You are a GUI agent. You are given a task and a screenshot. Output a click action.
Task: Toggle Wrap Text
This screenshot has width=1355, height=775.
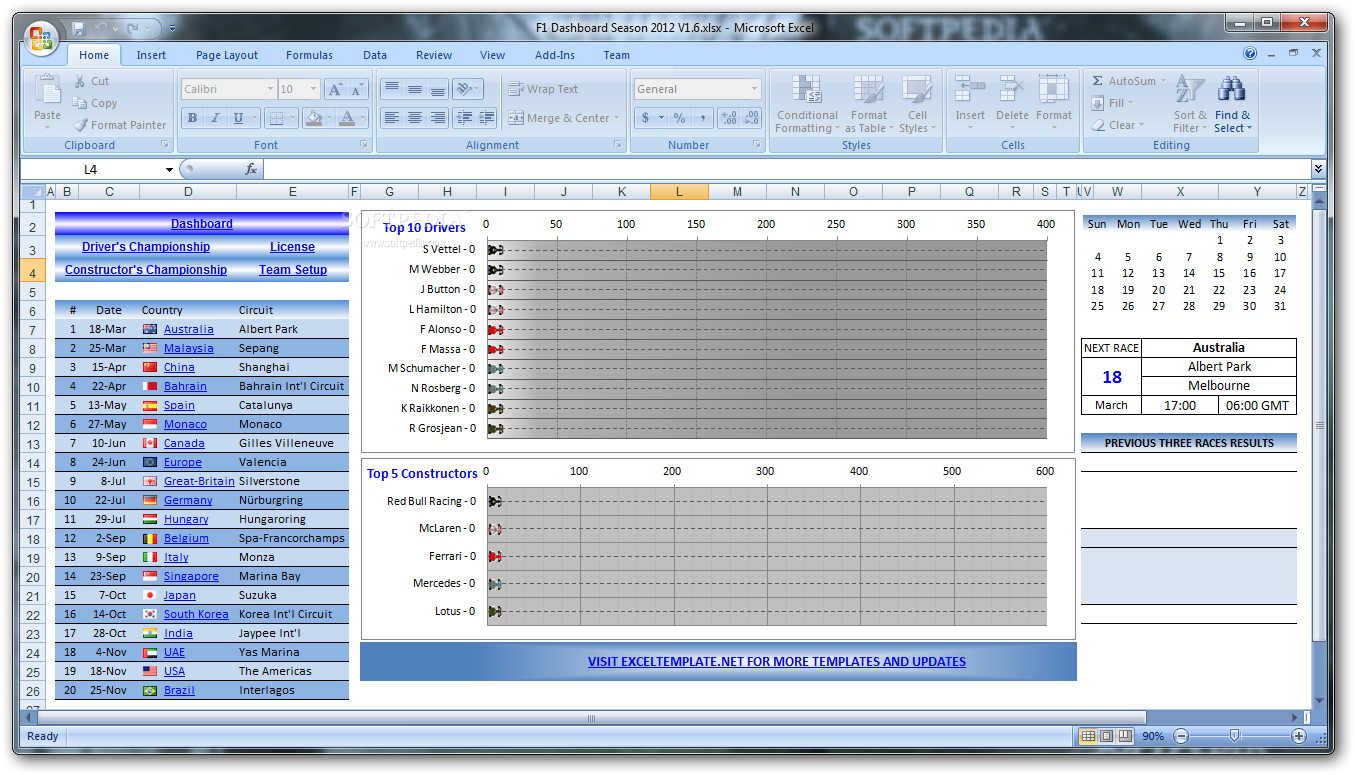543,89
